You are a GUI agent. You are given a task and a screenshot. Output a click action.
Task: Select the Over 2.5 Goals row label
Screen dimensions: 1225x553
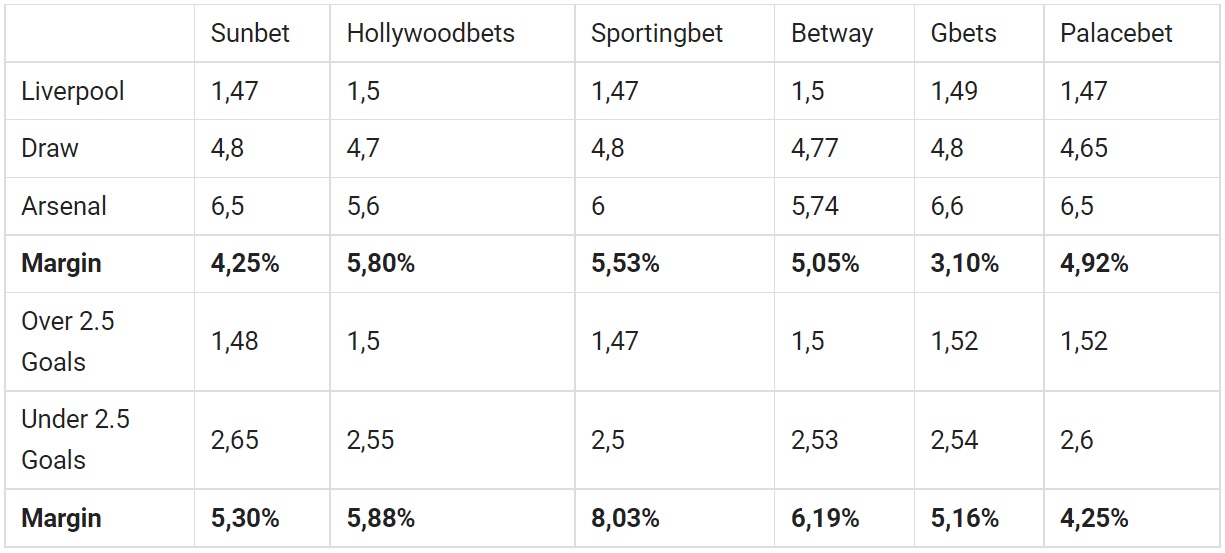click(68, 341)
